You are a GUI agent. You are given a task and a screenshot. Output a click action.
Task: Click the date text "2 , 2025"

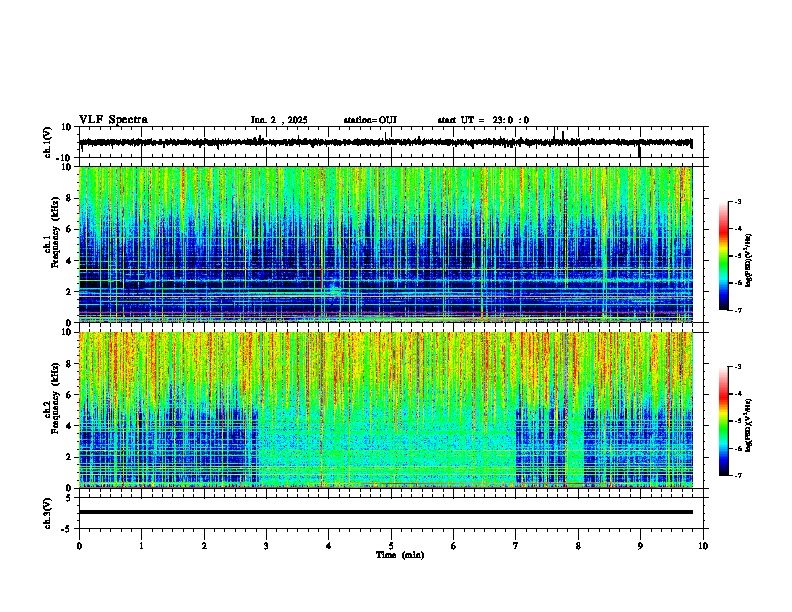pyautogui.click(x=288, y=120)
